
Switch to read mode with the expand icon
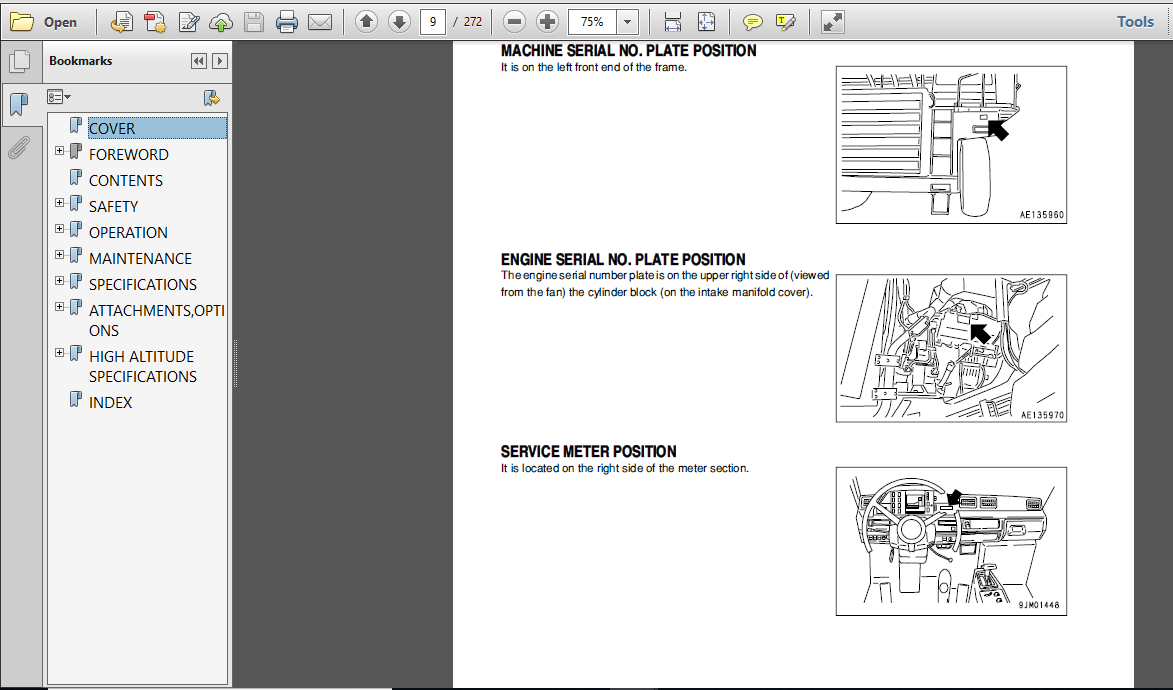pos(832,22)
